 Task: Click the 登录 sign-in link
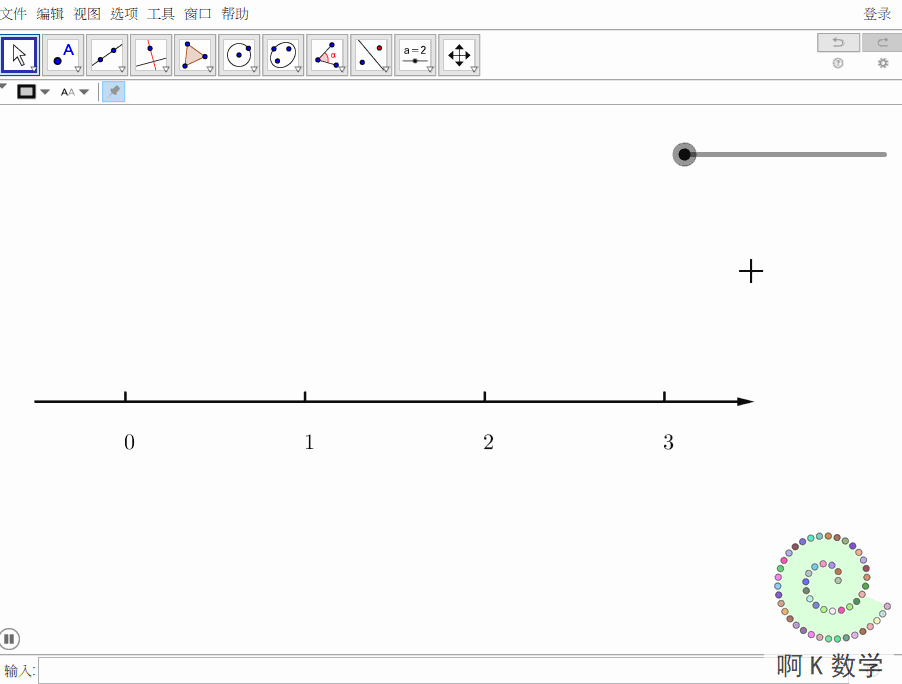coord(877,14)
